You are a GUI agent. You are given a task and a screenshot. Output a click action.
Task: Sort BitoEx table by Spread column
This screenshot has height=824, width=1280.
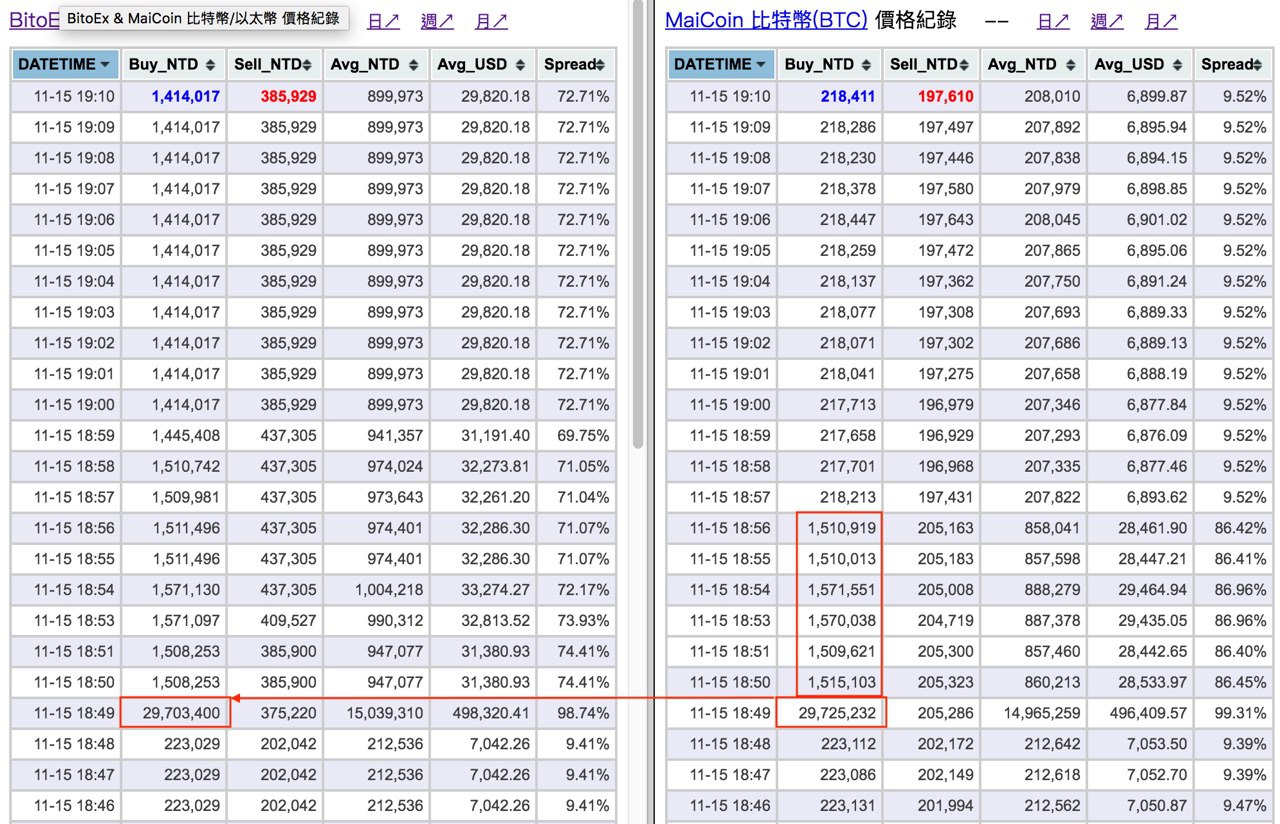(575, 65)
